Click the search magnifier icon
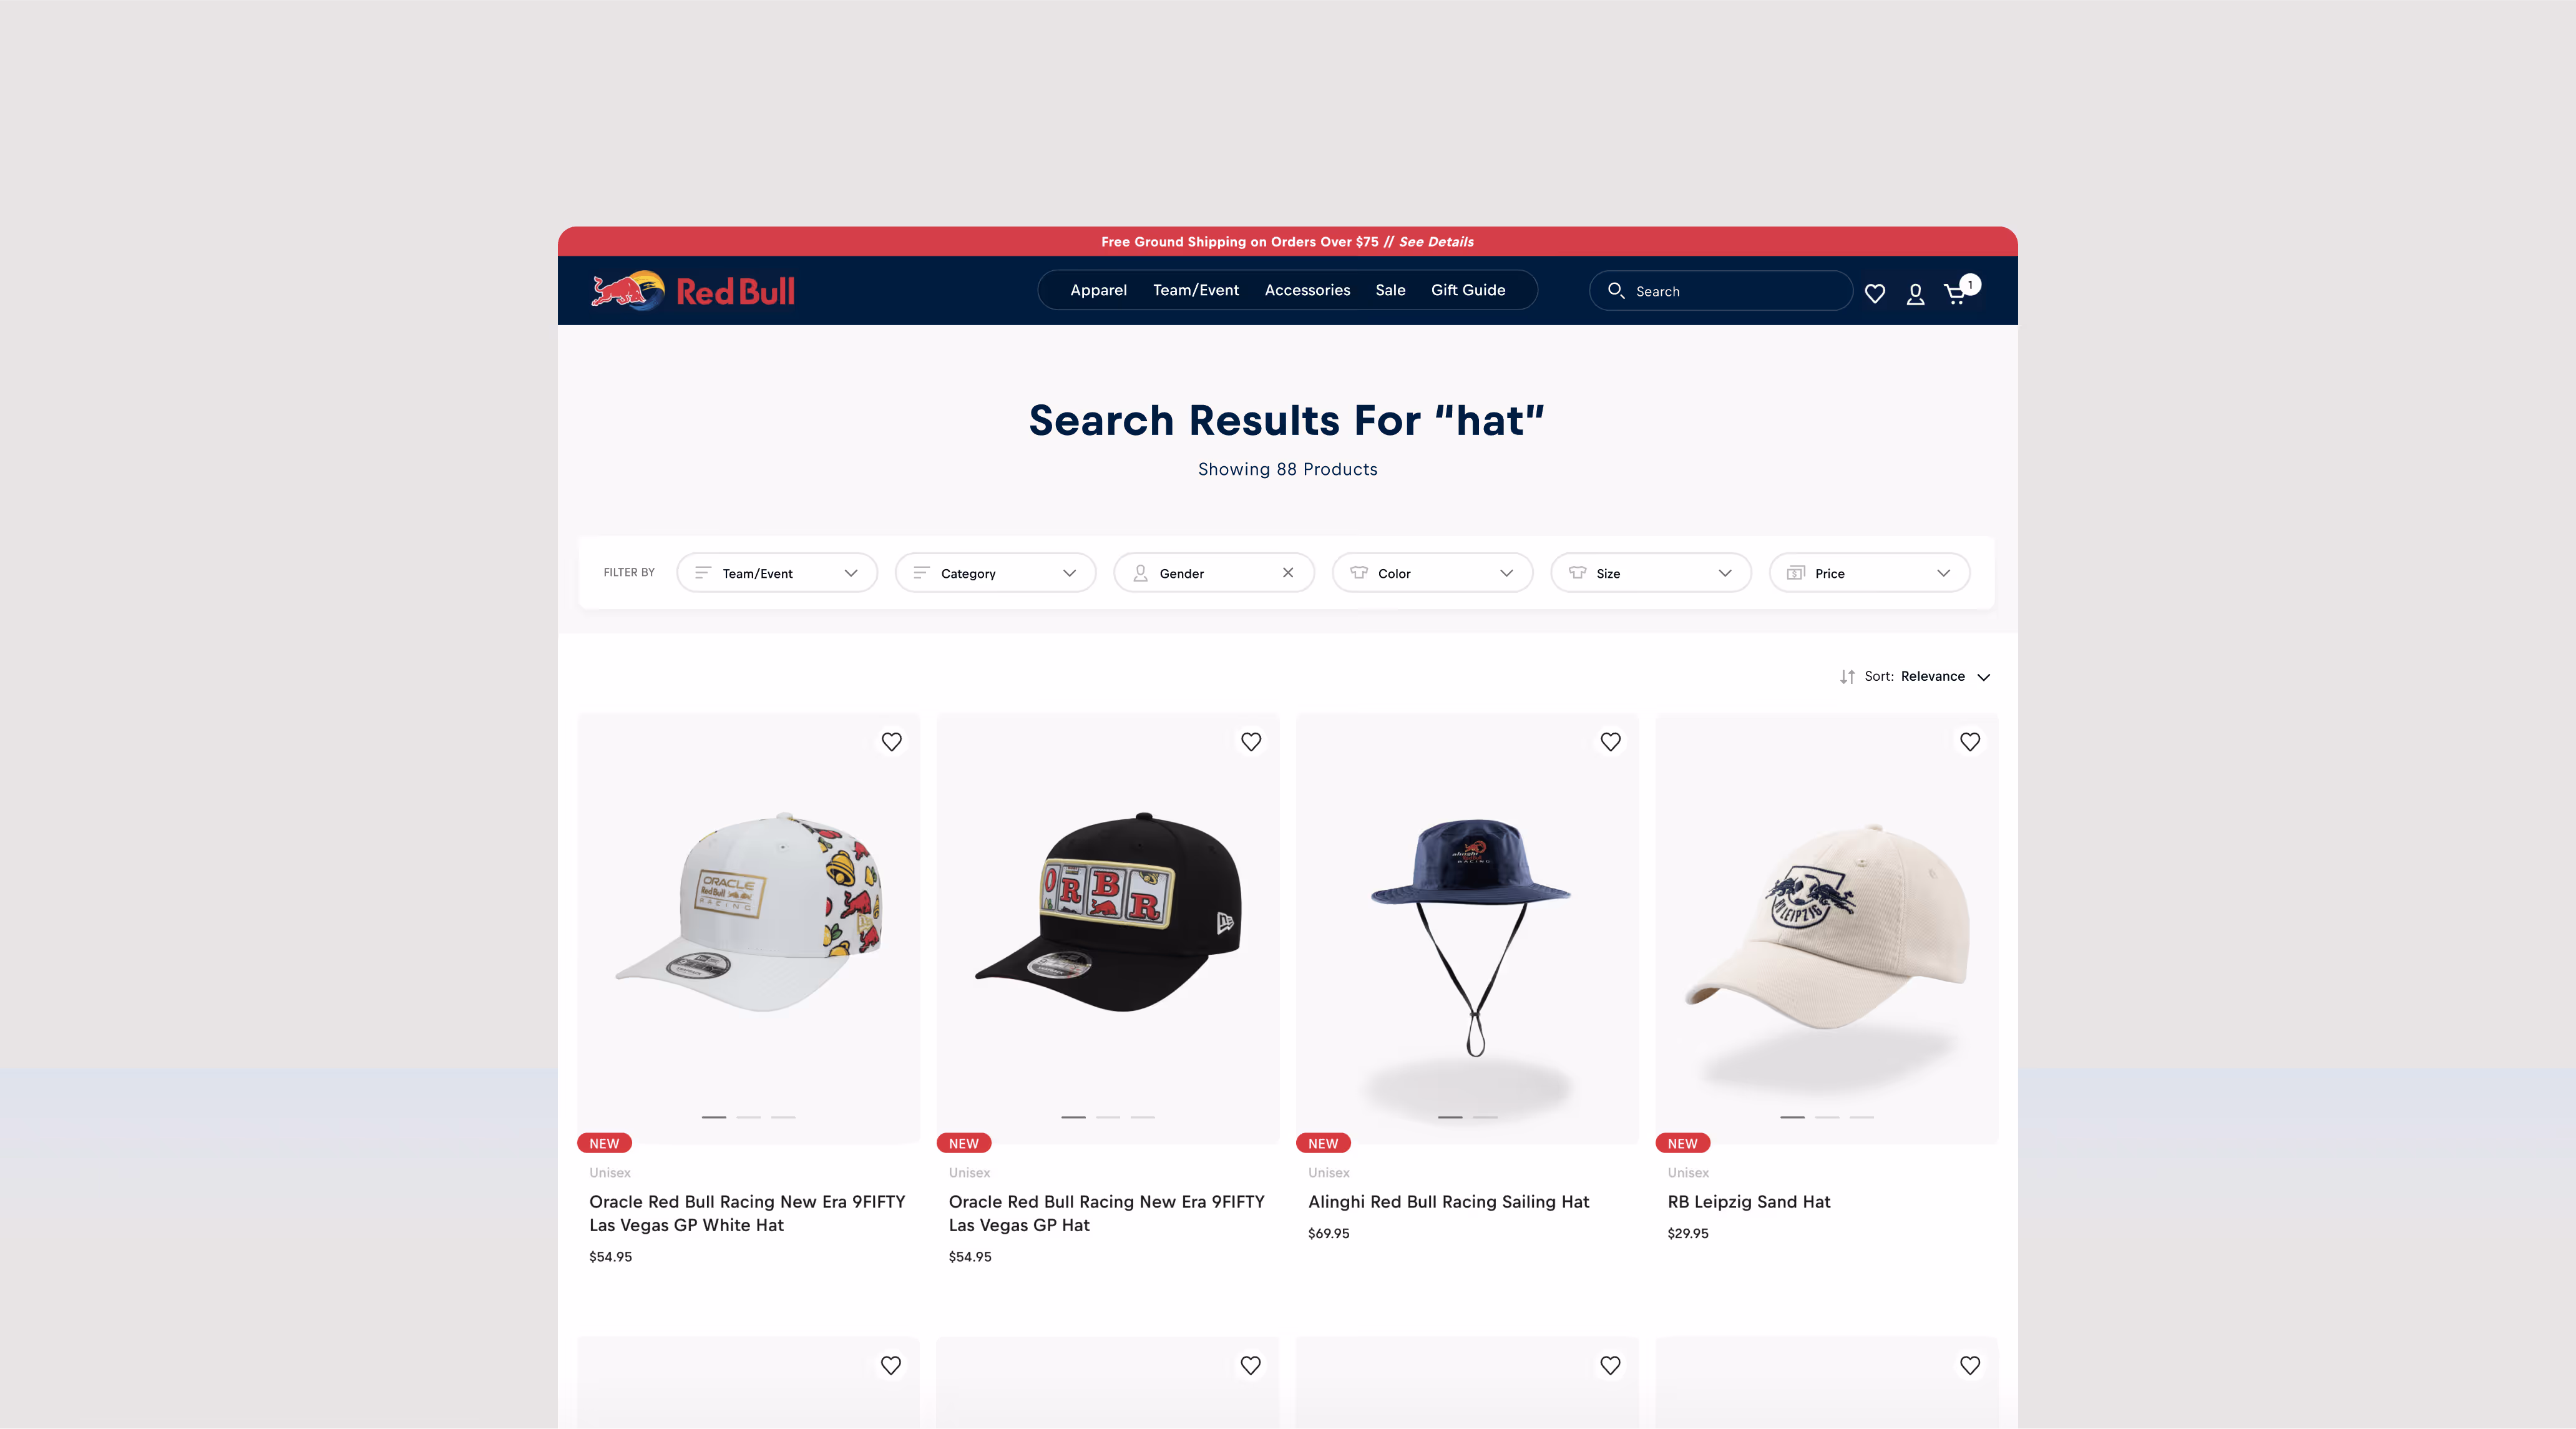Screen dimensions: 2576x1429 point(1615,290)
